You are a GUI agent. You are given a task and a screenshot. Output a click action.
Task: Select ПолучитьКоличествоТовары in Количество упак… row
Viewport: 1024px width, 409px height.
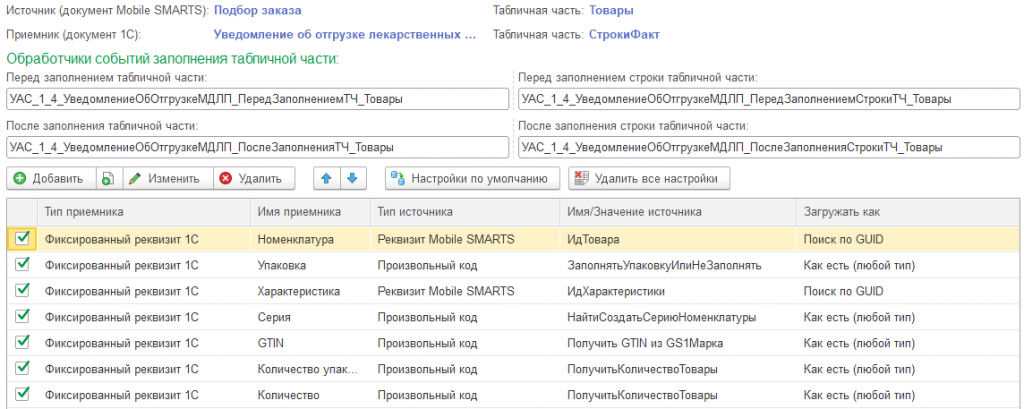click(678, 368)
